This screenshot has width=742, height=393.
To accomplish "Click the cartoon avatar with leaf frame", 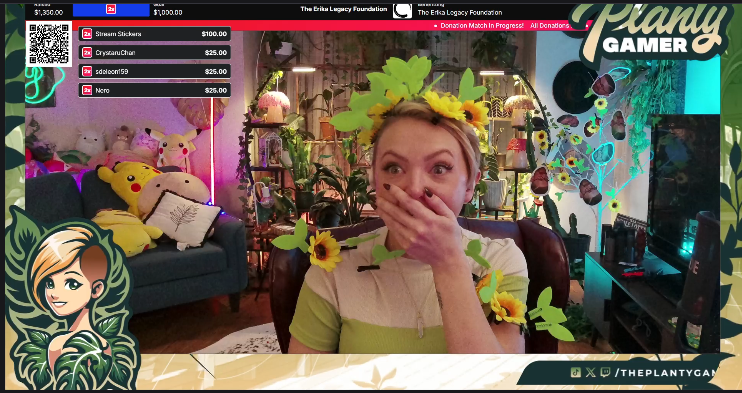I will tap(71, 298).
